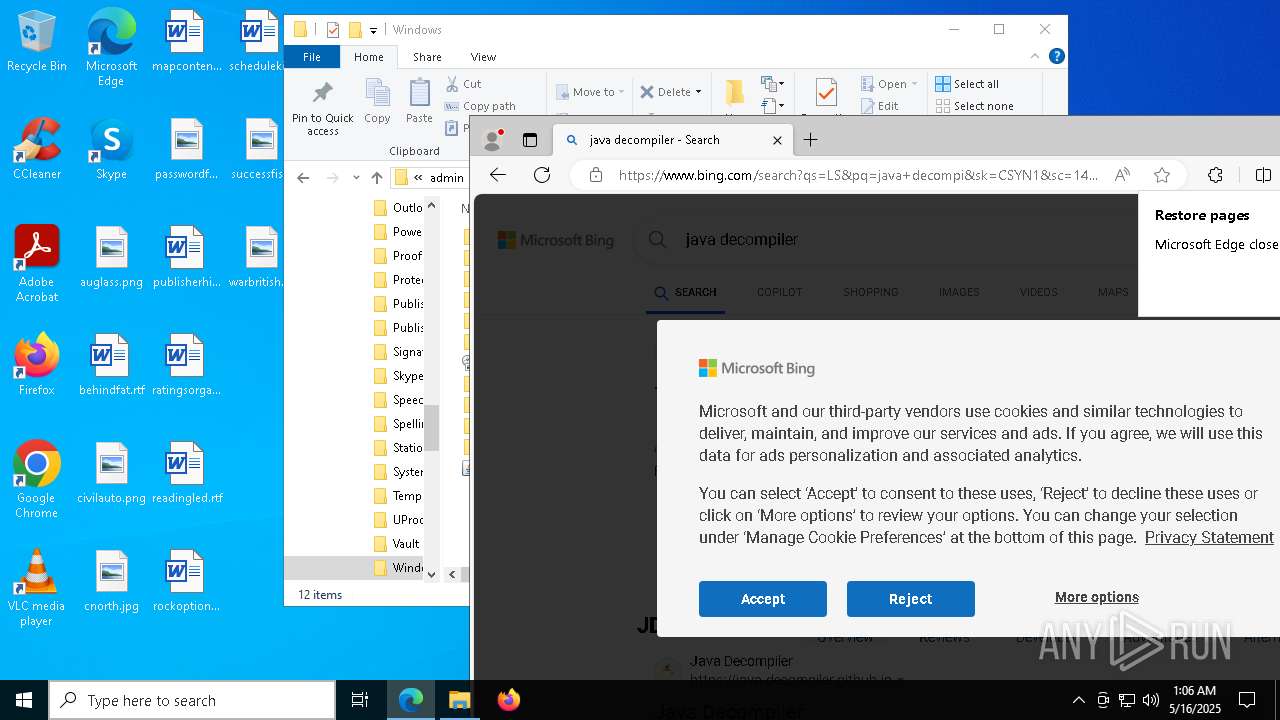Open recent locations dropdown in Explorer
Image resolution: width=1280 pixels, height=720 pixels.
pos(356,178)
